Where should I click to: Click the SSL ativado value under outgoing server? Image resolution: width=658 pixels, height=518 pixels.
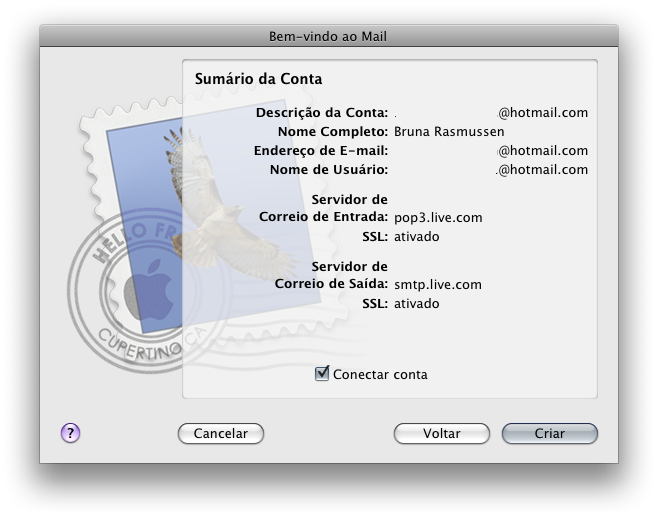[417, 303]
